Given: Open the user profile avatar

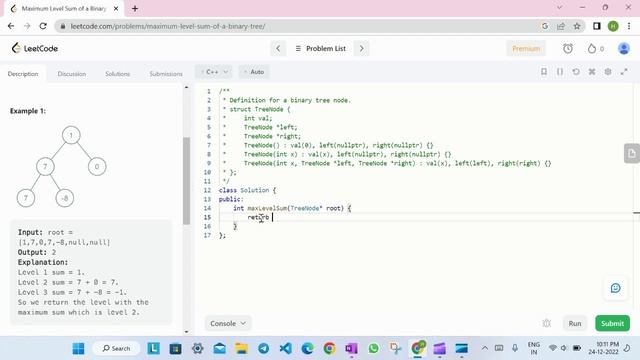Looking at the screenshot, I should 623,49.
